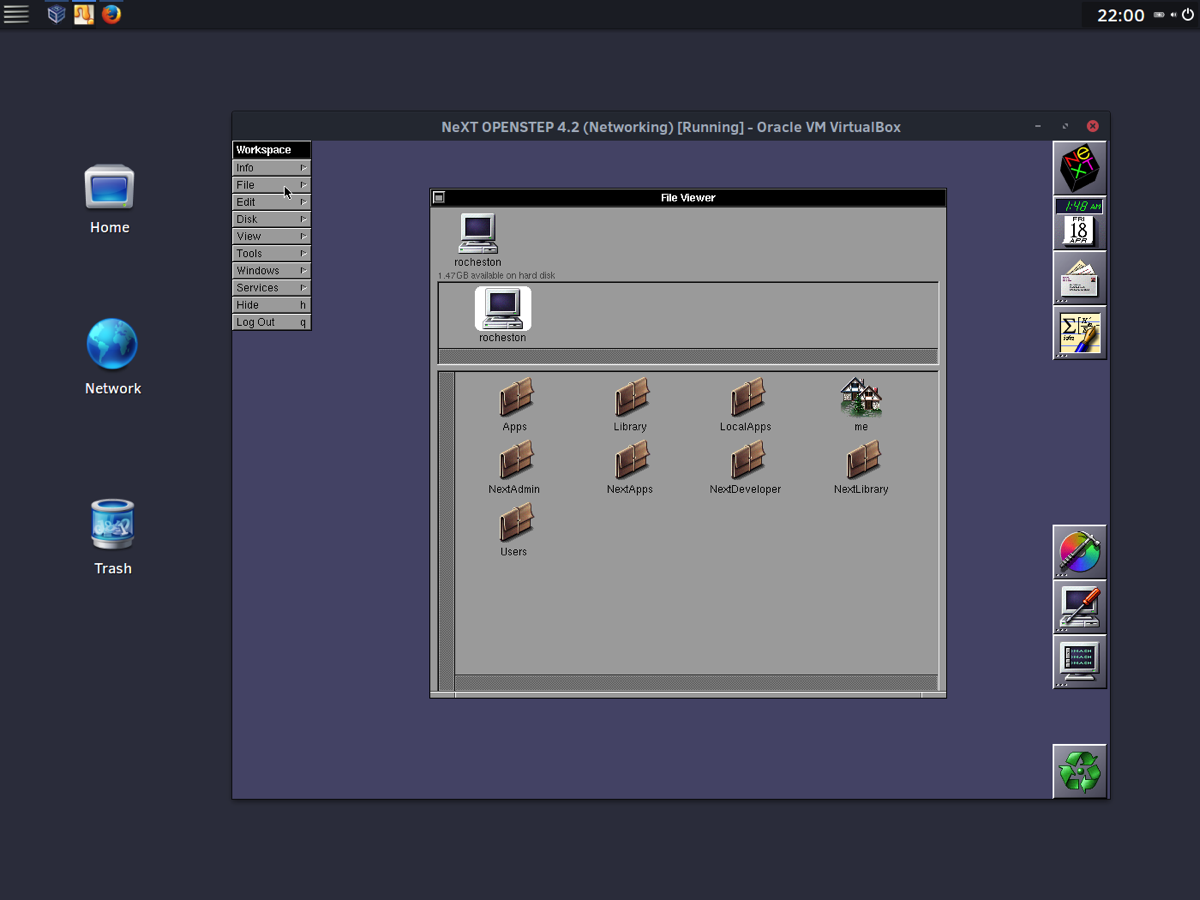Open the clock and calendar dock tile
Viewport: 1200px width, 900px height.
point(1080,222)
